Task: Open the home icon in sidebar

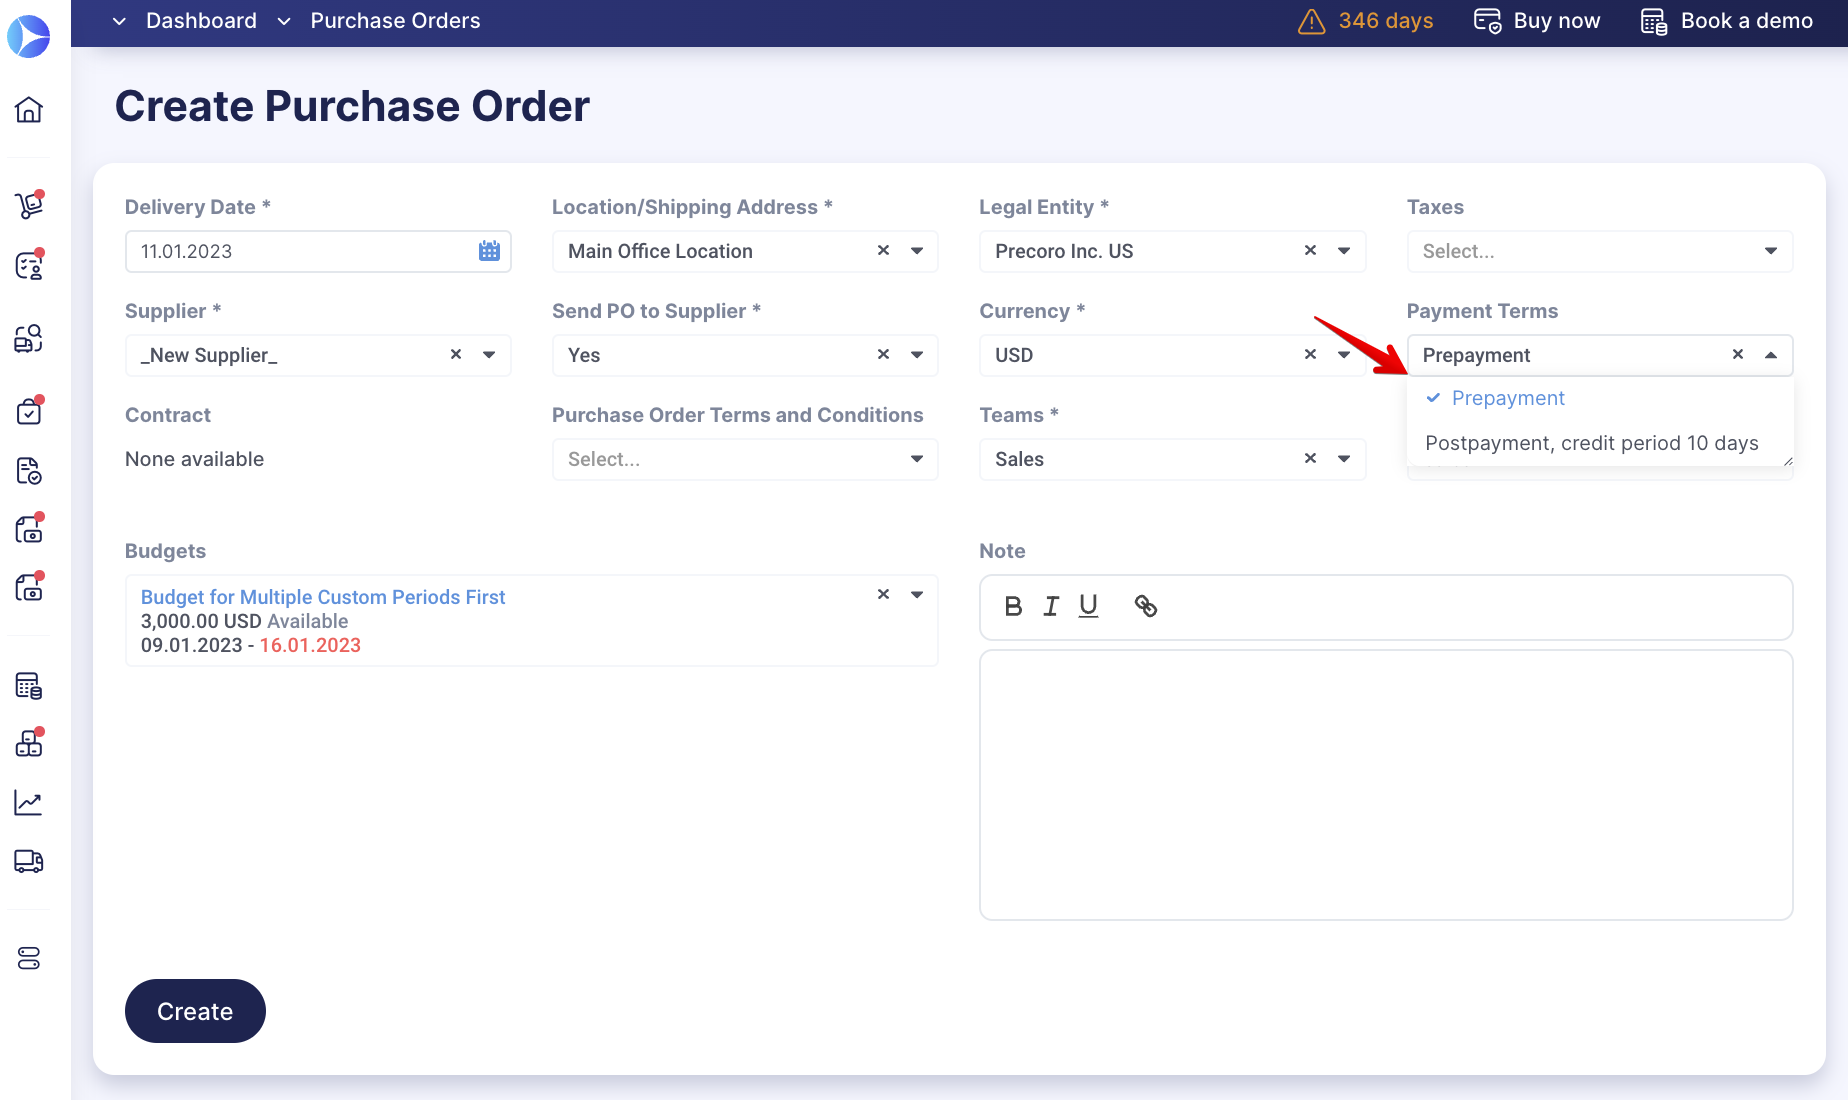Action: point(29,109)
